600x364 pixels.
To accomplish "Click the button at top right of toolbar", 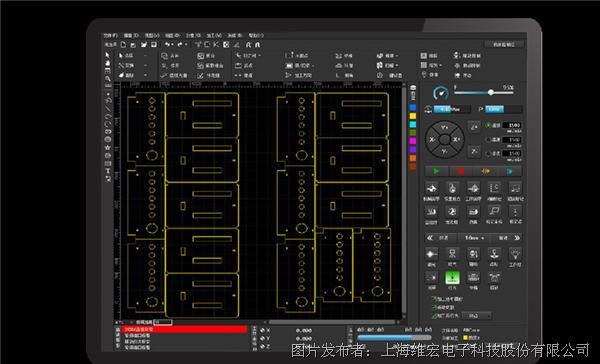I will (x=504, y=44).
